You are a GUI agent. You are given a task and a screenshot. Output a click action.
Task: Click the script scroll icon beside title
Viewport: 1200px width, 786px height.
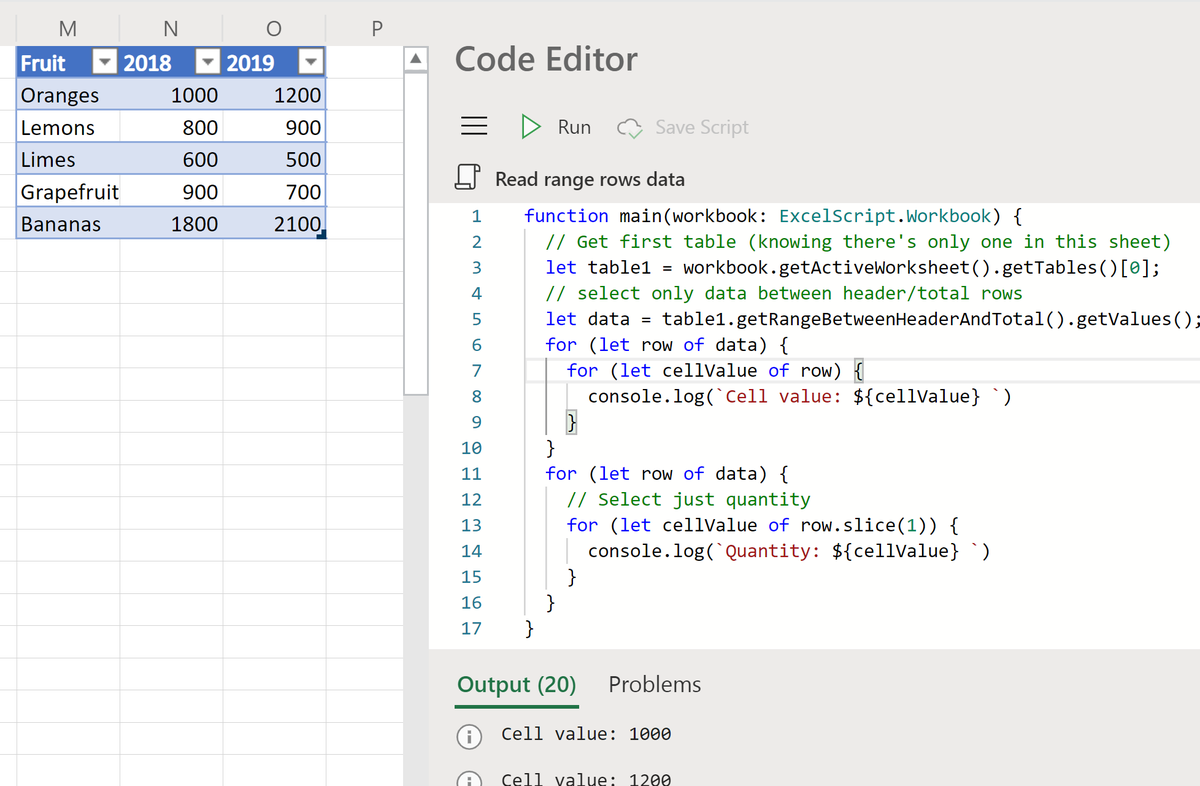point(467,179)
